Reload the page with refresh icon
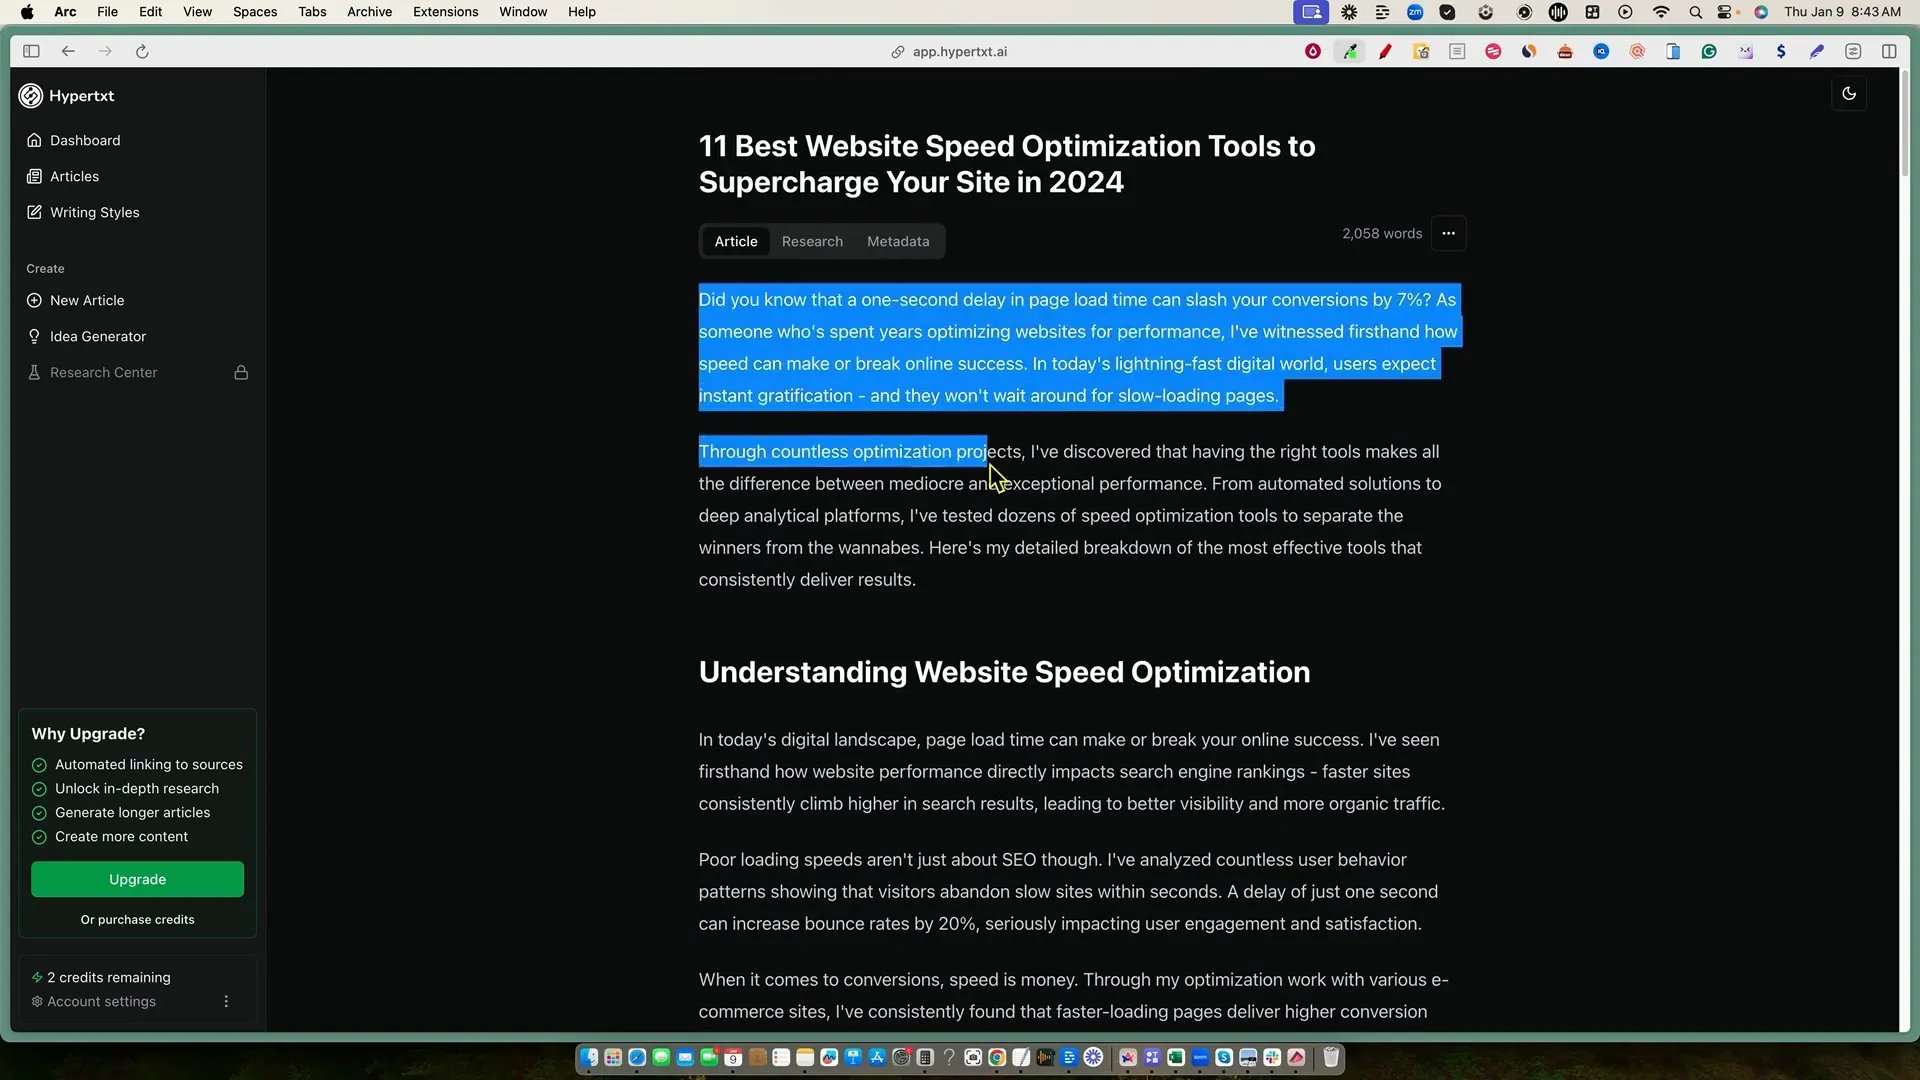Viewport: 1920px width, 1080px height. click(x=142, y=51)
